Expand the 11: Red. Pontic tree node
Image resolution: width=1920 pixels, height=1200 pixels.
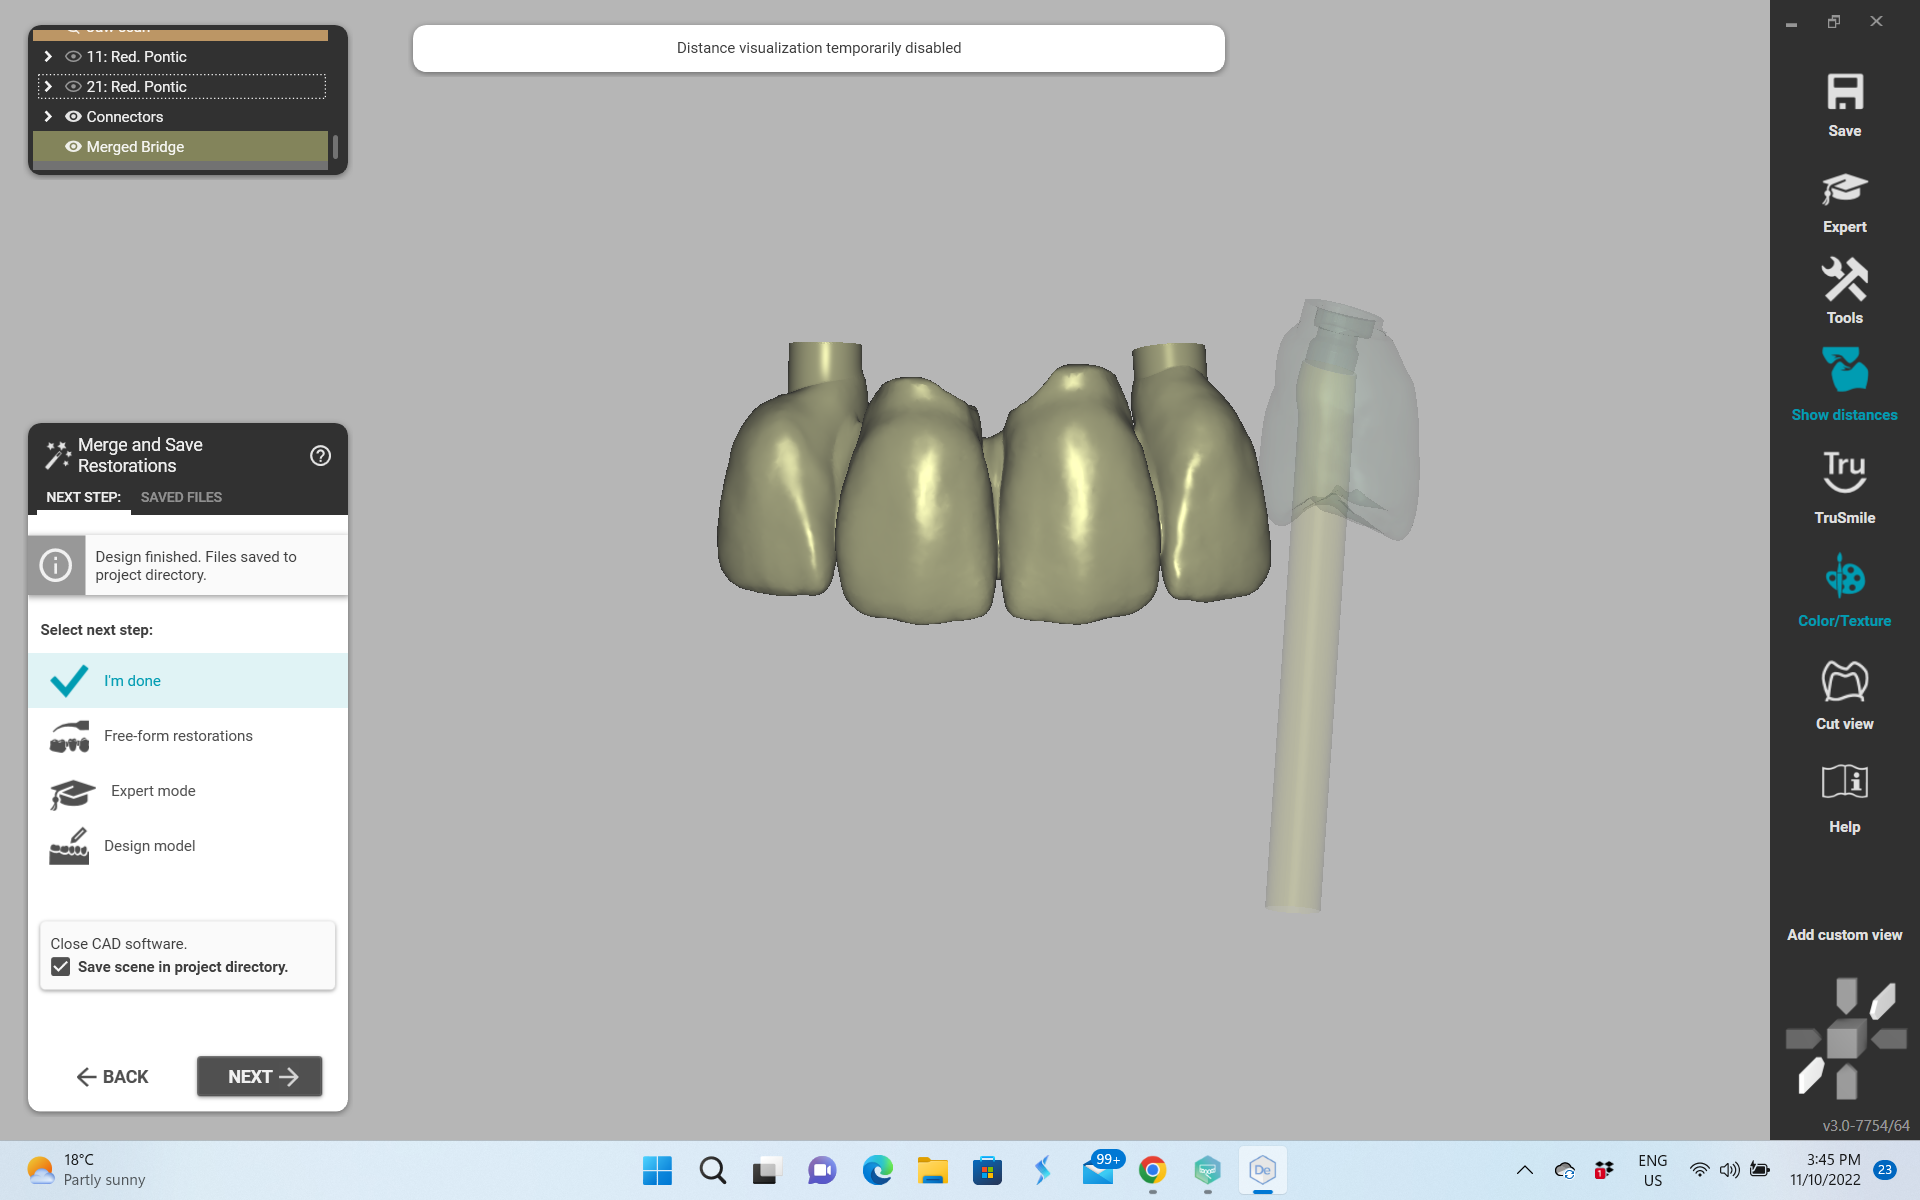pos(48,57)
